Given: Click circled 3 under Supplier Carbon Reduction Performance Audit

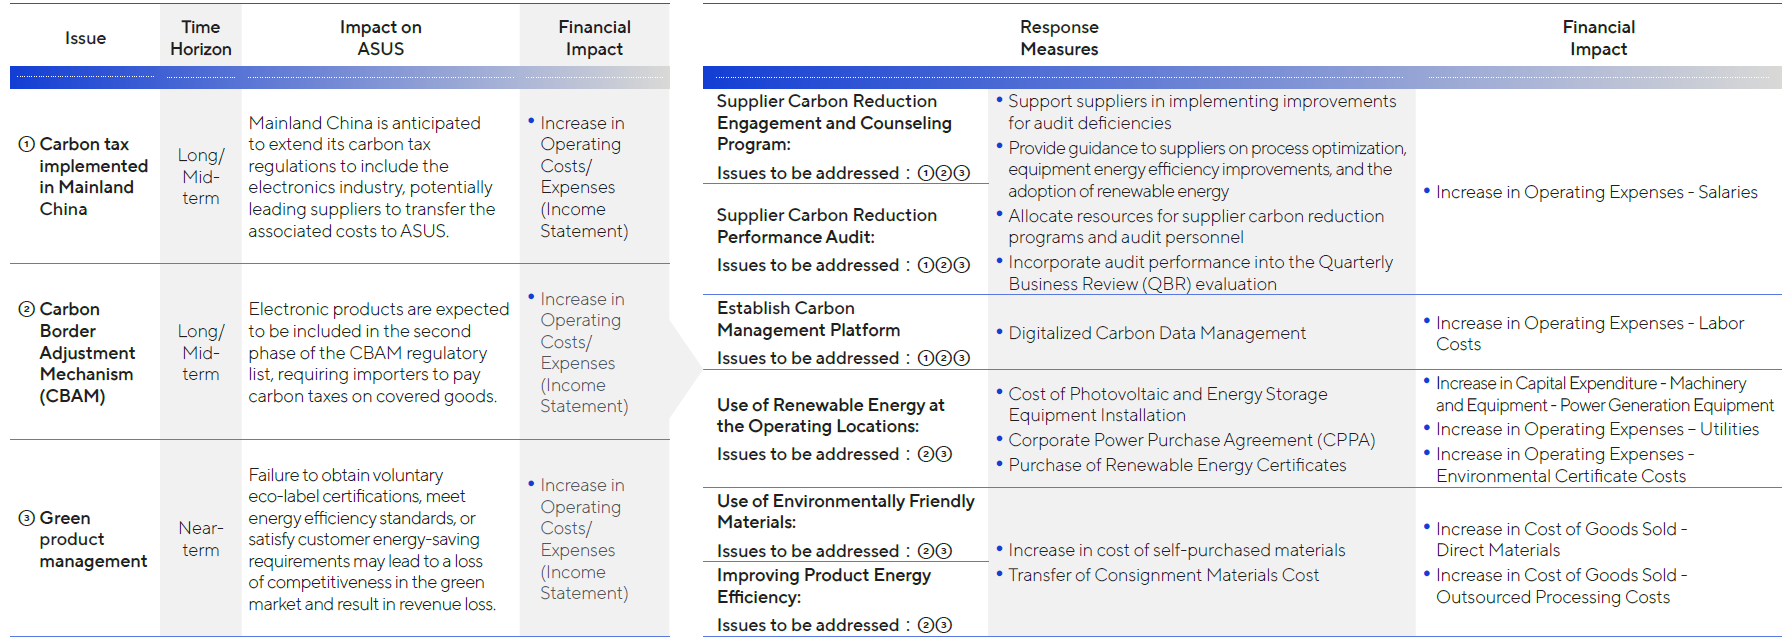Looking at the screenshot, I should [962, 265].
